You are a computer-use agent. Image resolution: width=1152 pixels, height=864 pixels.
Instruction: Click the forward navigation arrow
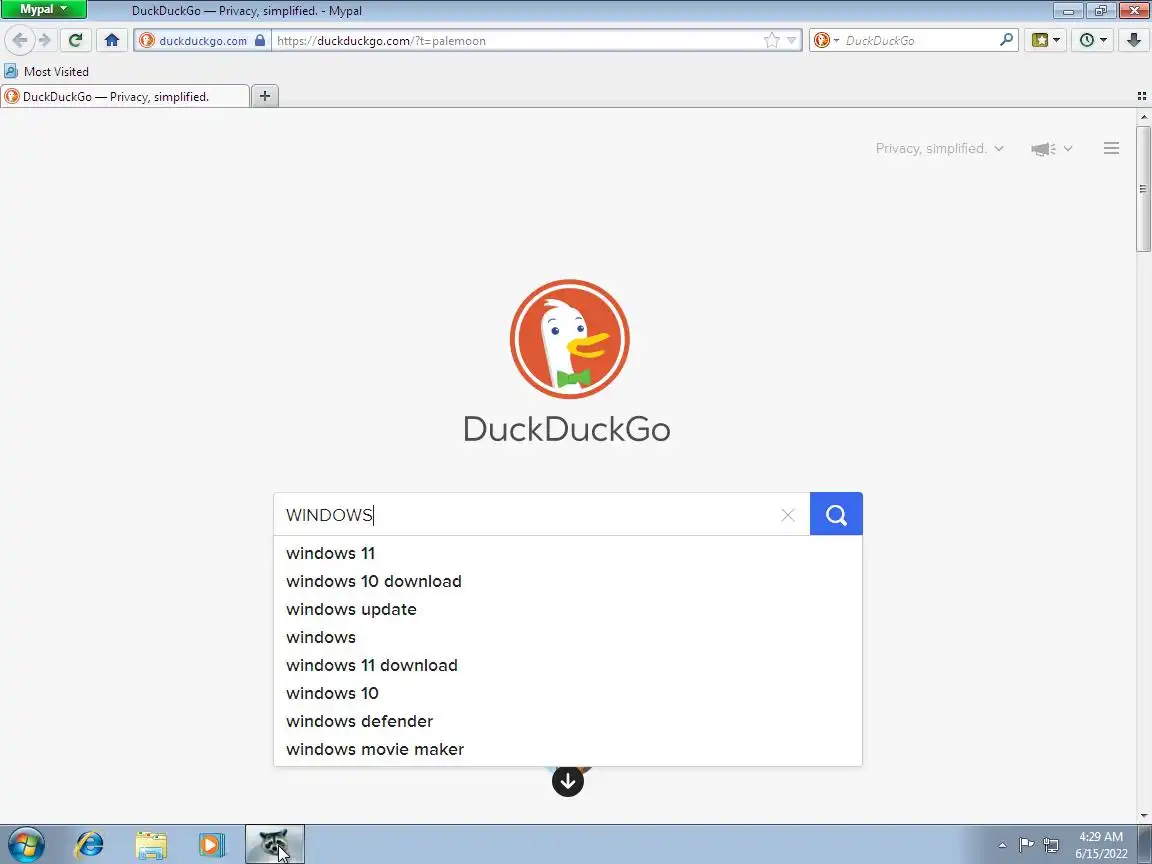(x=45, y=40)
